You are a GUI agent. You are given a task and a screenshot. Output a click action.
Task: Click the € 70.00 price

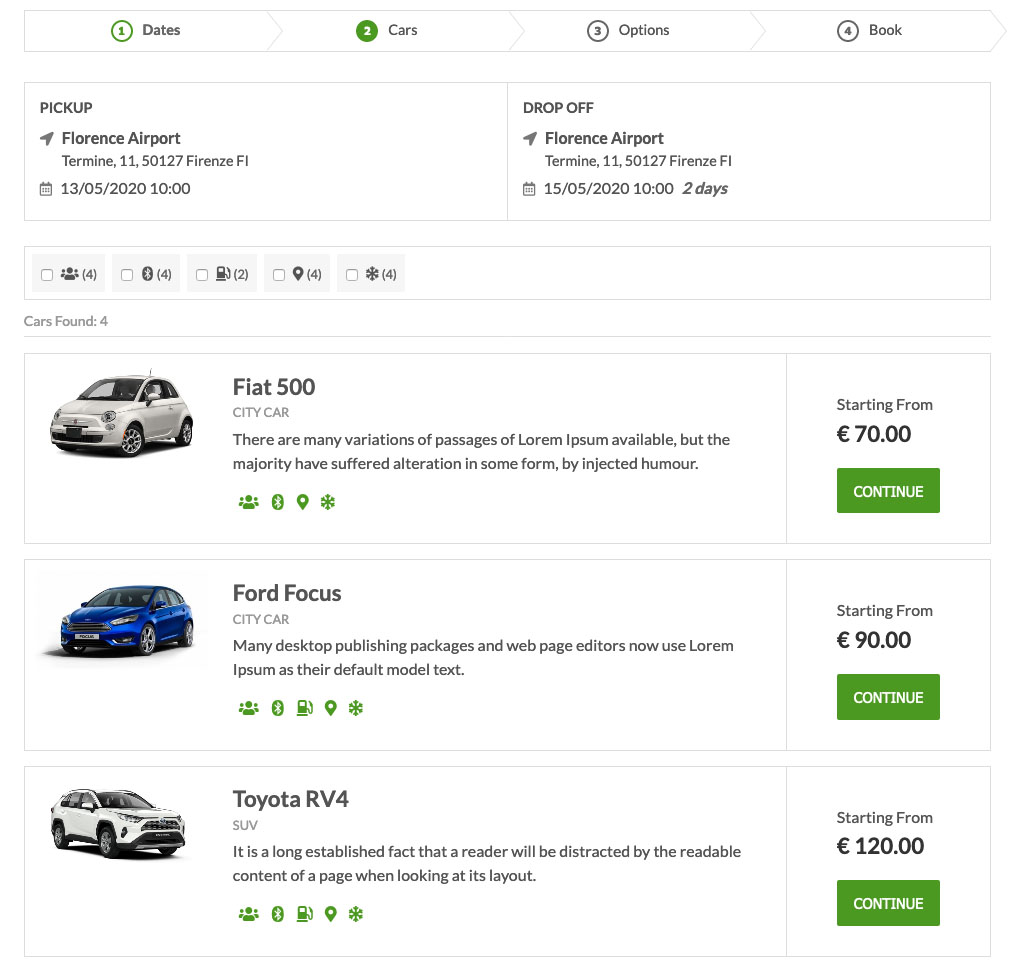[873, 434]
